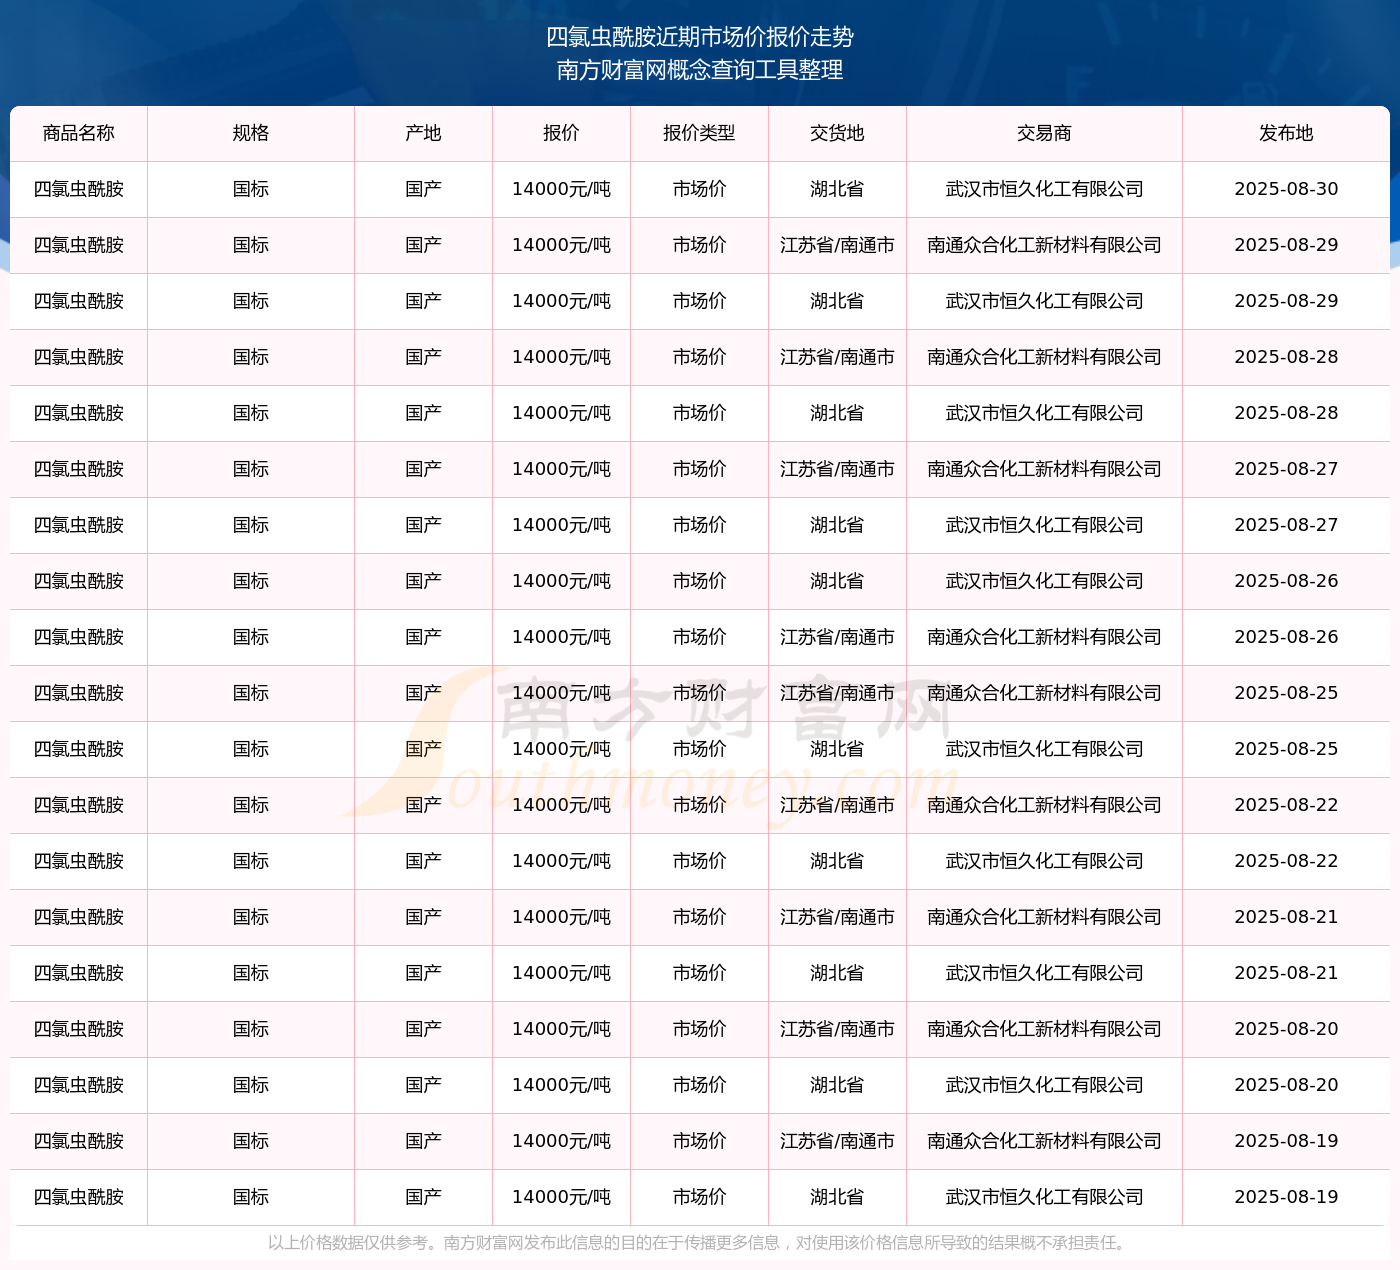Click the disclaimer text at table bottom
This screenshot has width=1400, height=1270.
coord(700,1243)
